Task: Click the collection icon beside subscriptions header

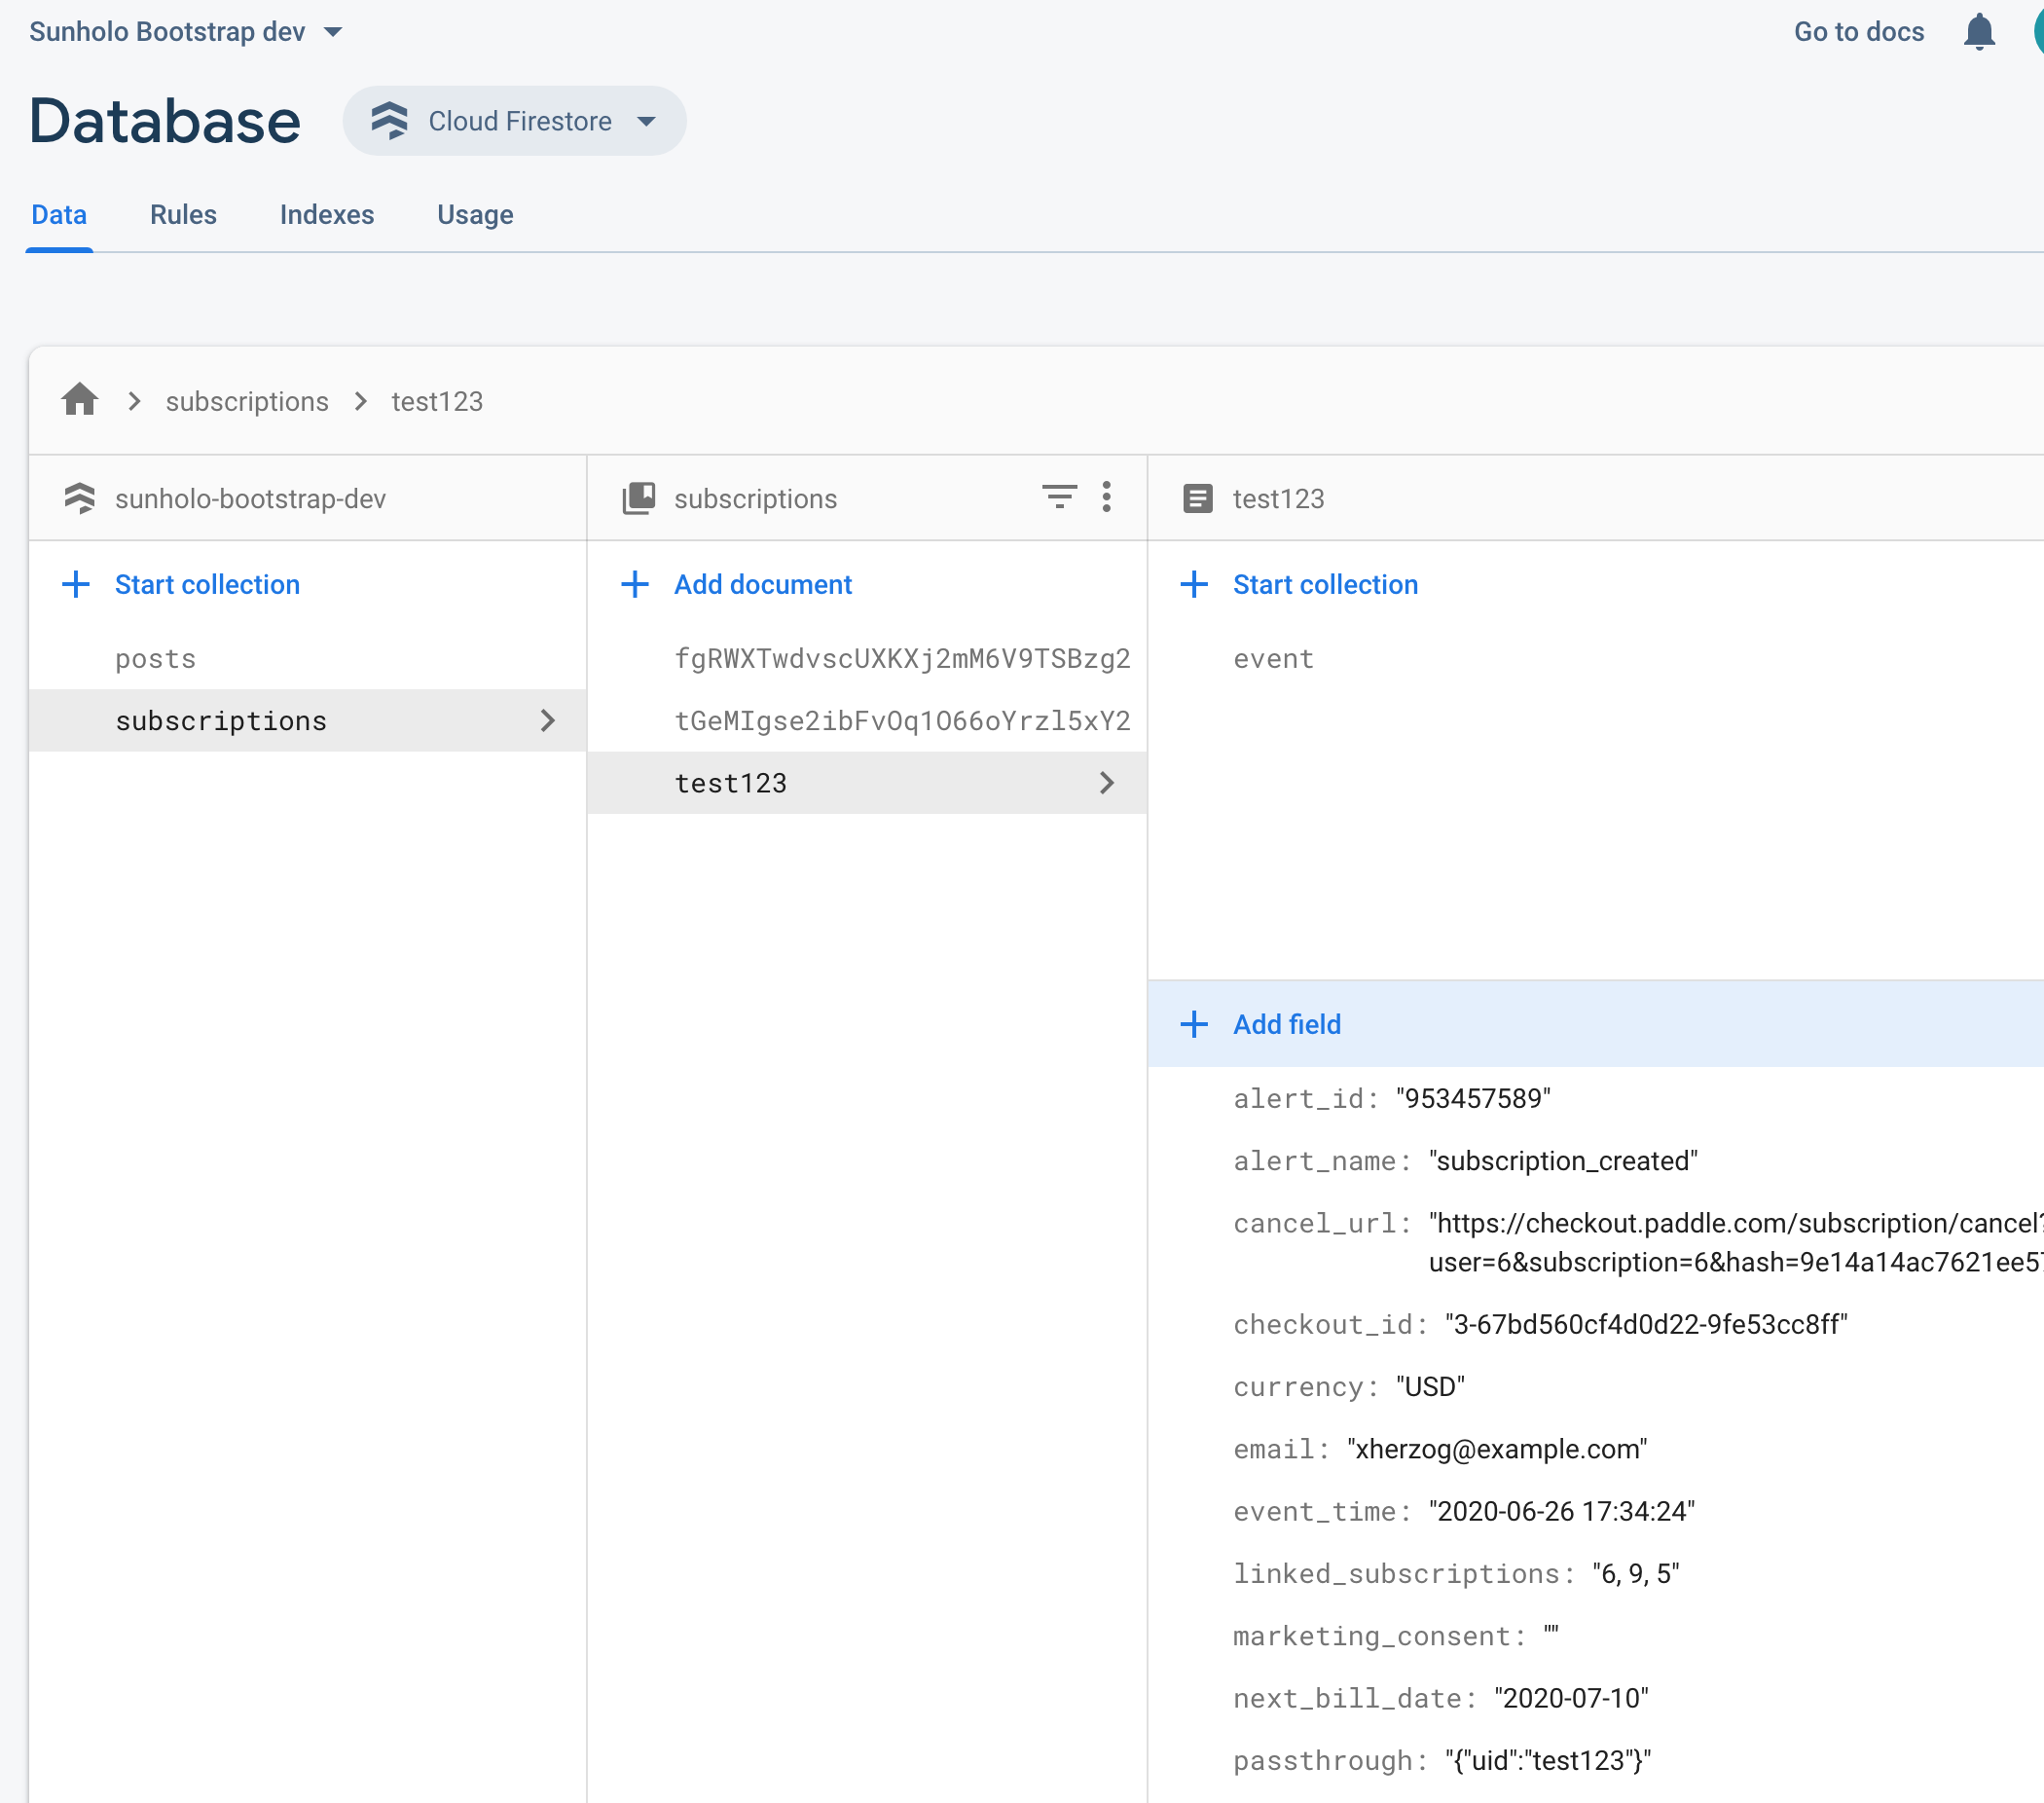Action: click(639, 498)
